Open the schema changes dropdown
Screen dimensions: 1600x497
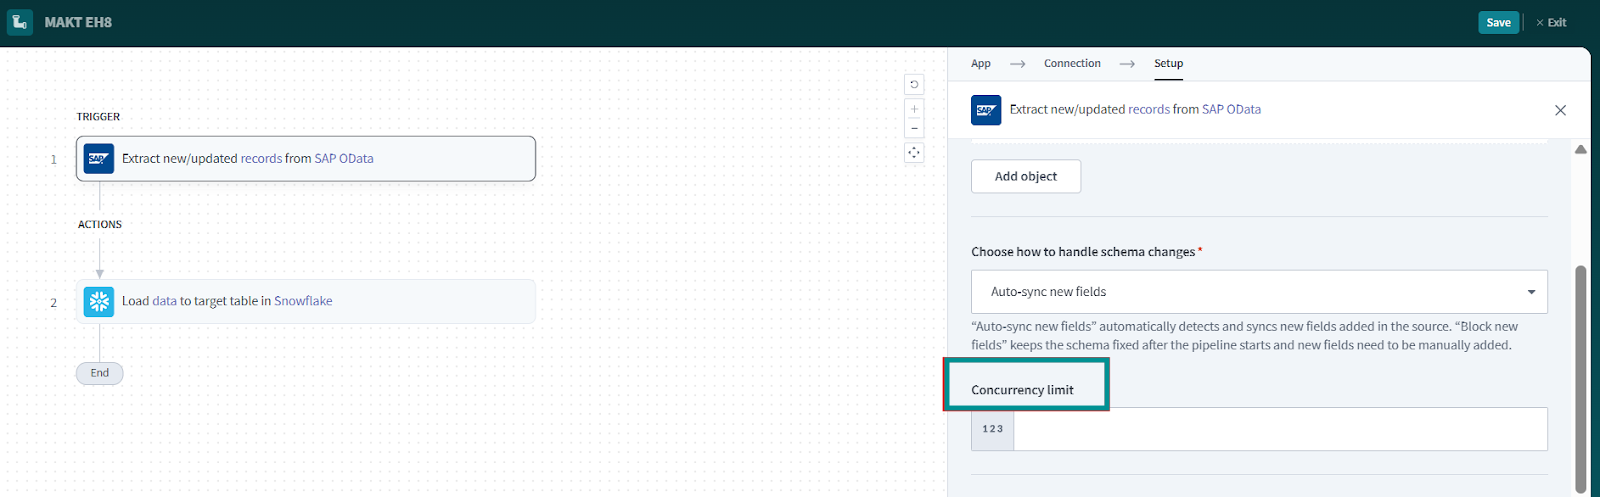[x=1259, y=292]
